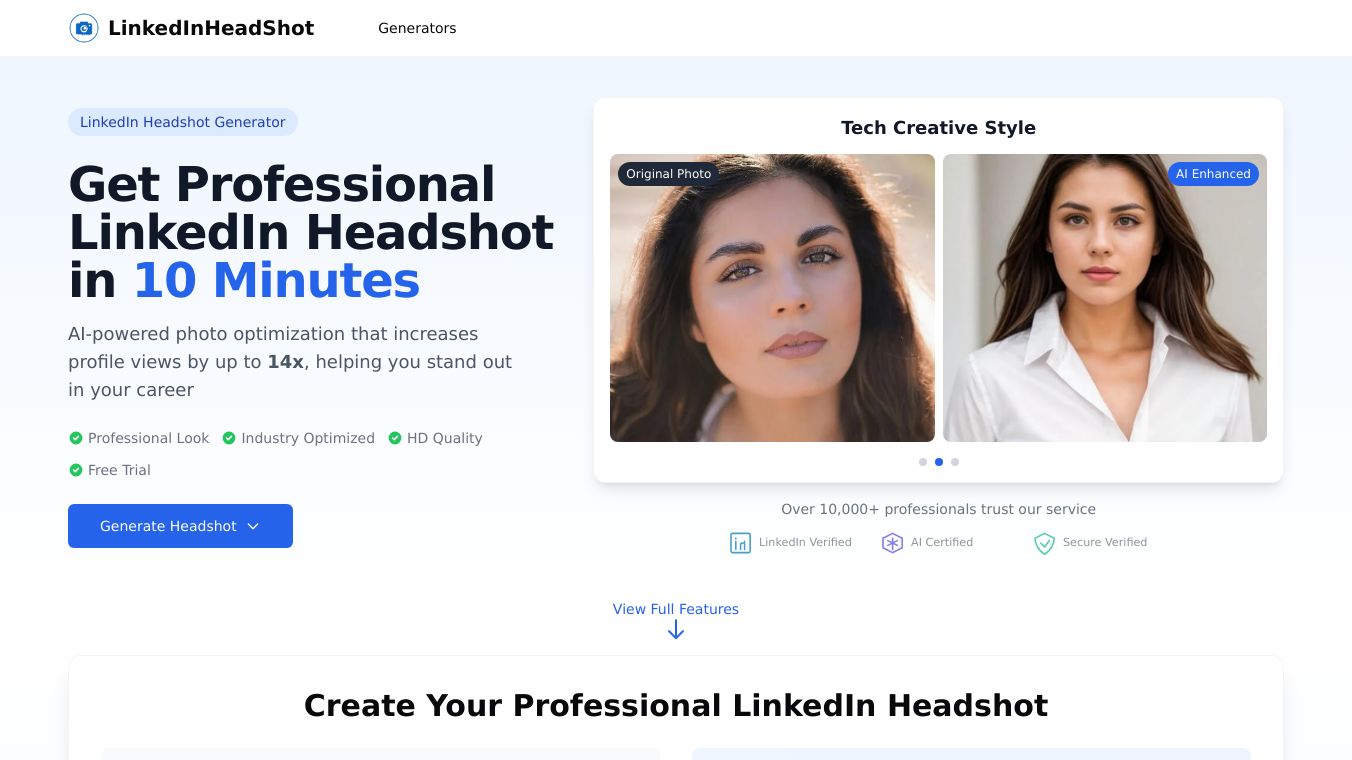Show the first carousel slide dot

(x=923, y=462)
